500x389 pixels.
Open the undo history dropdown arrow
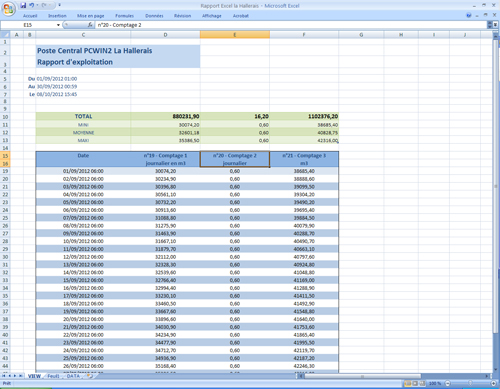[x=37, y=5]
